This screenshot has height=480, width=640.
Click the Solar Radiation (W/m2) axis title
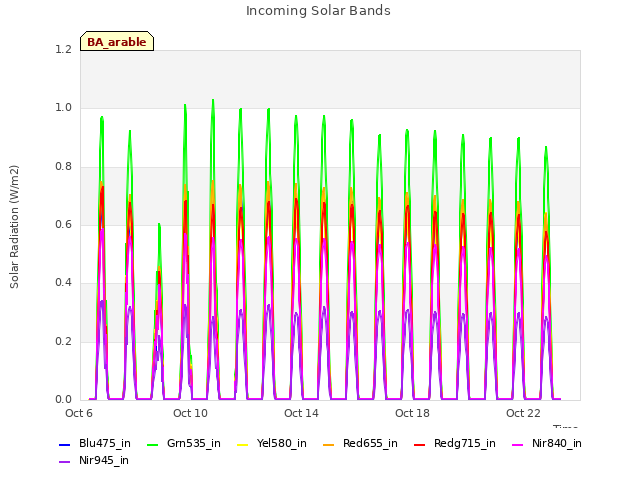point(14,227)
